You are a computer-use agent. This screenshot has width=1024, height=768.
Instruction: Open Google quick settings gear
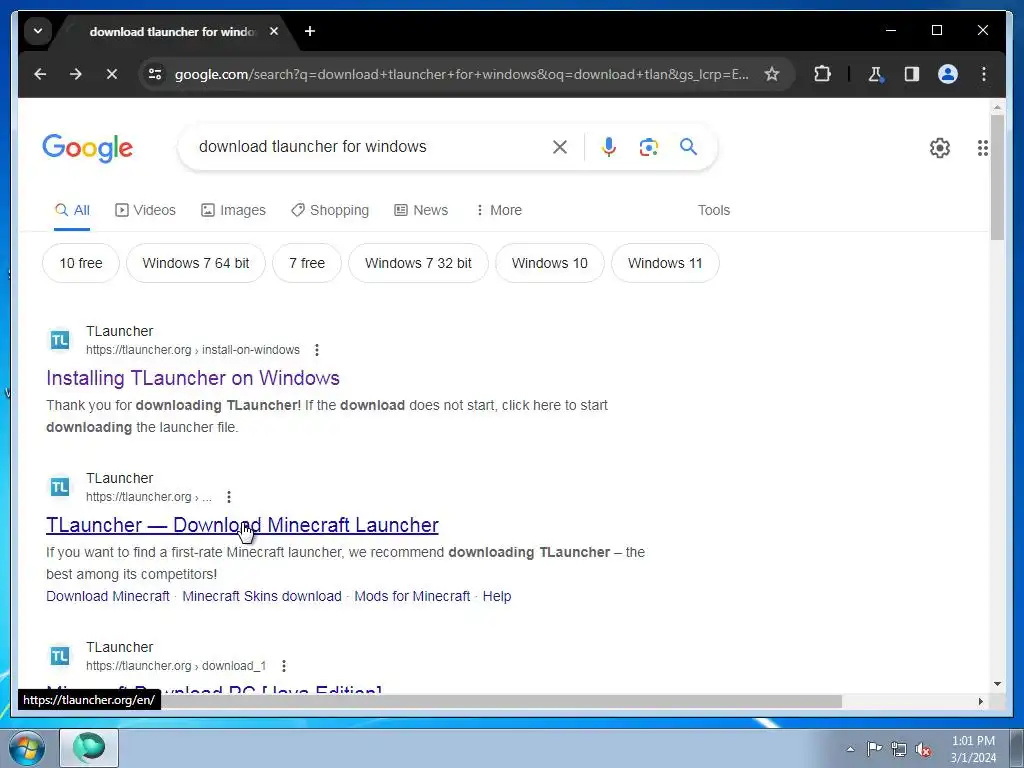pyautogui.click(x=940, y=148)
